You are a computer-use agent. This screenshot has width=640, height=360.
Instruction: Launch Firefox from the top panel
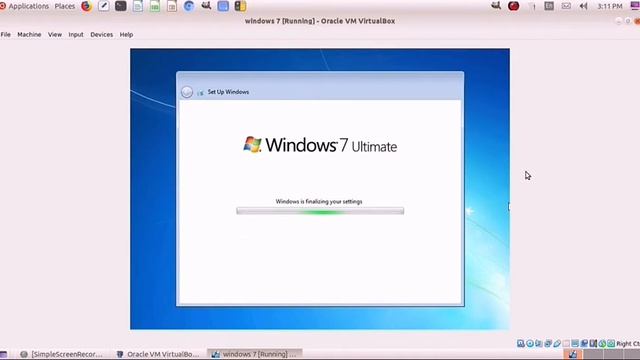[87, 6]
